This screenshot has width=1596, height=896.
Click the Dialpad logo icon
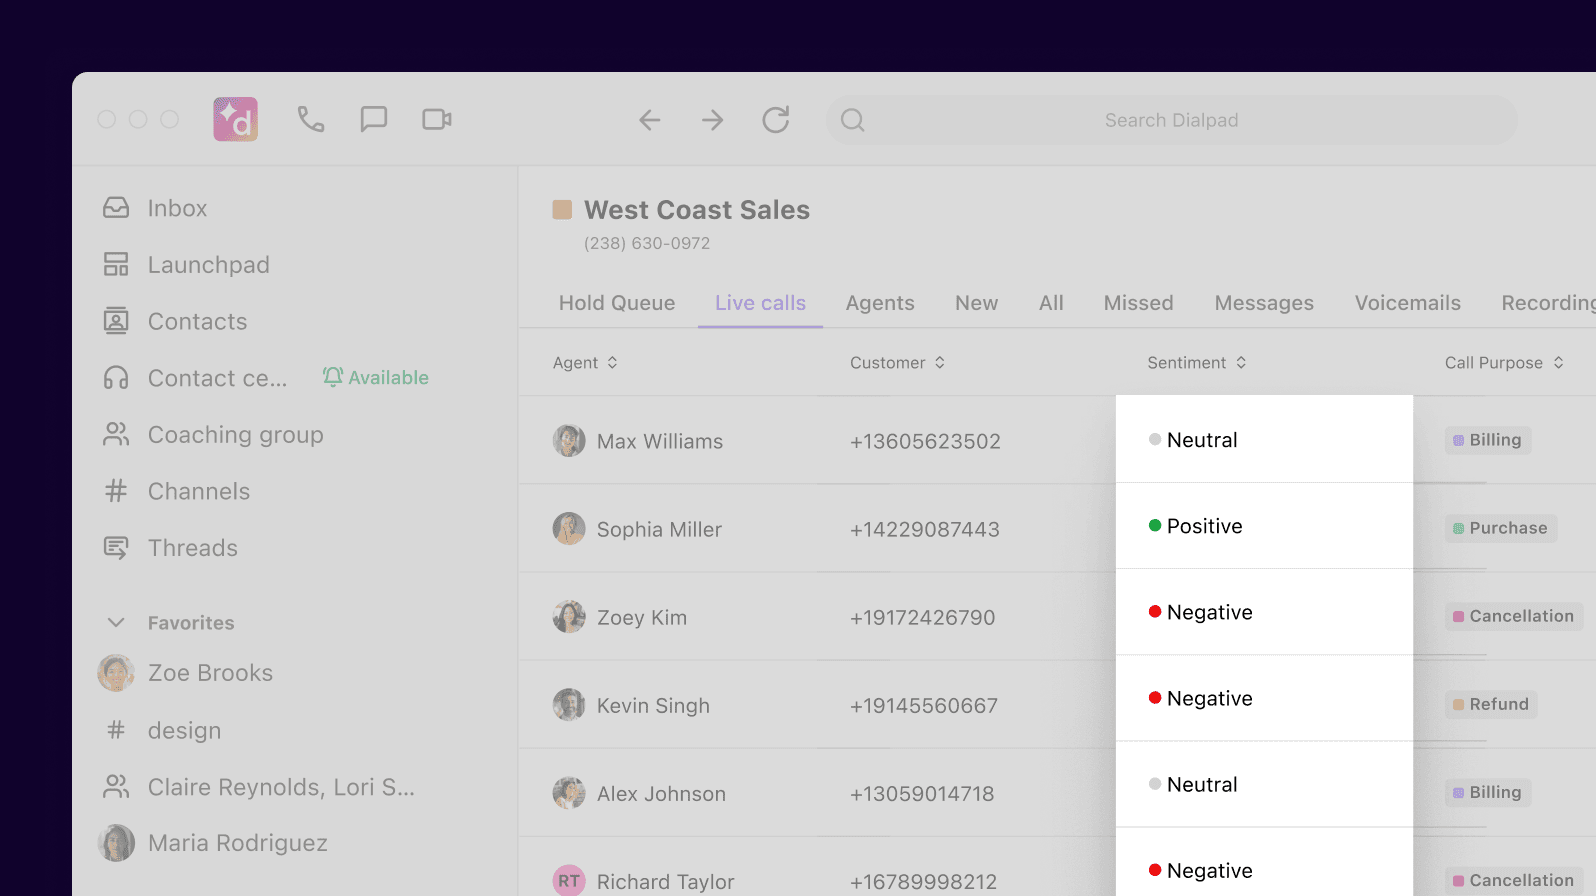(x=236, y=120)
